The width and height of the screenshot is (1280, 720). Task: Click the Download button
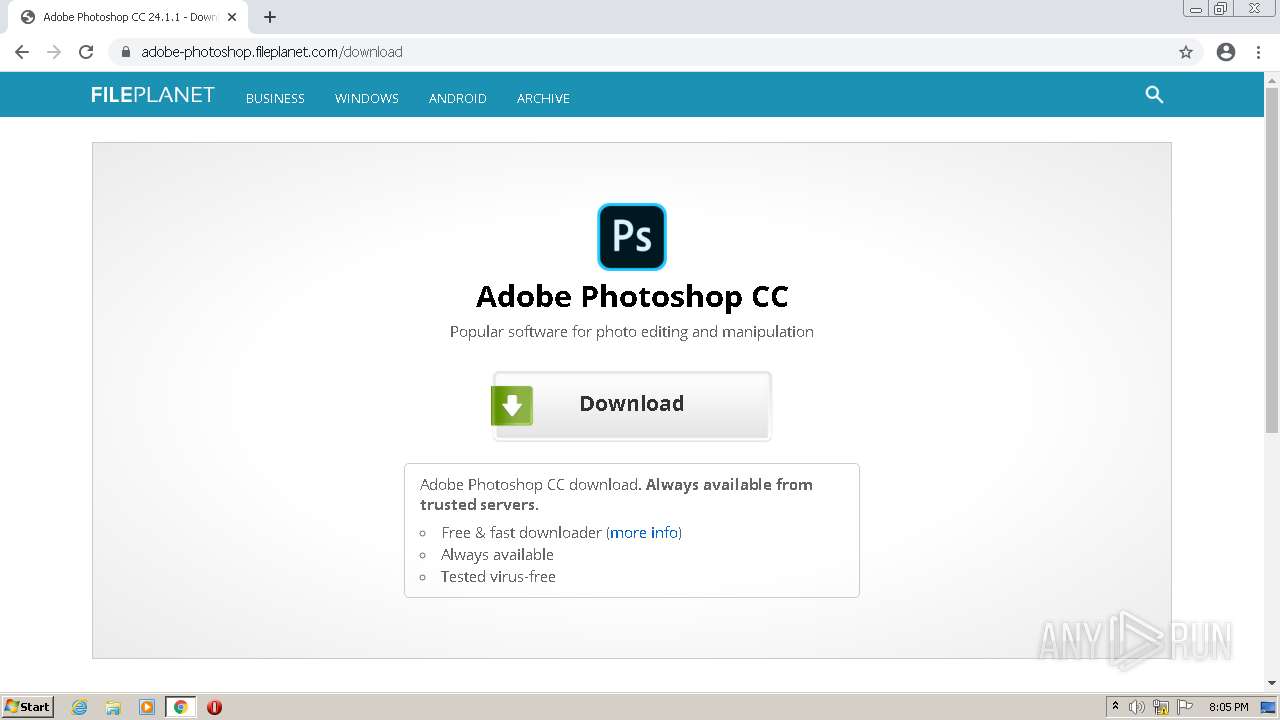click(632, 405)
